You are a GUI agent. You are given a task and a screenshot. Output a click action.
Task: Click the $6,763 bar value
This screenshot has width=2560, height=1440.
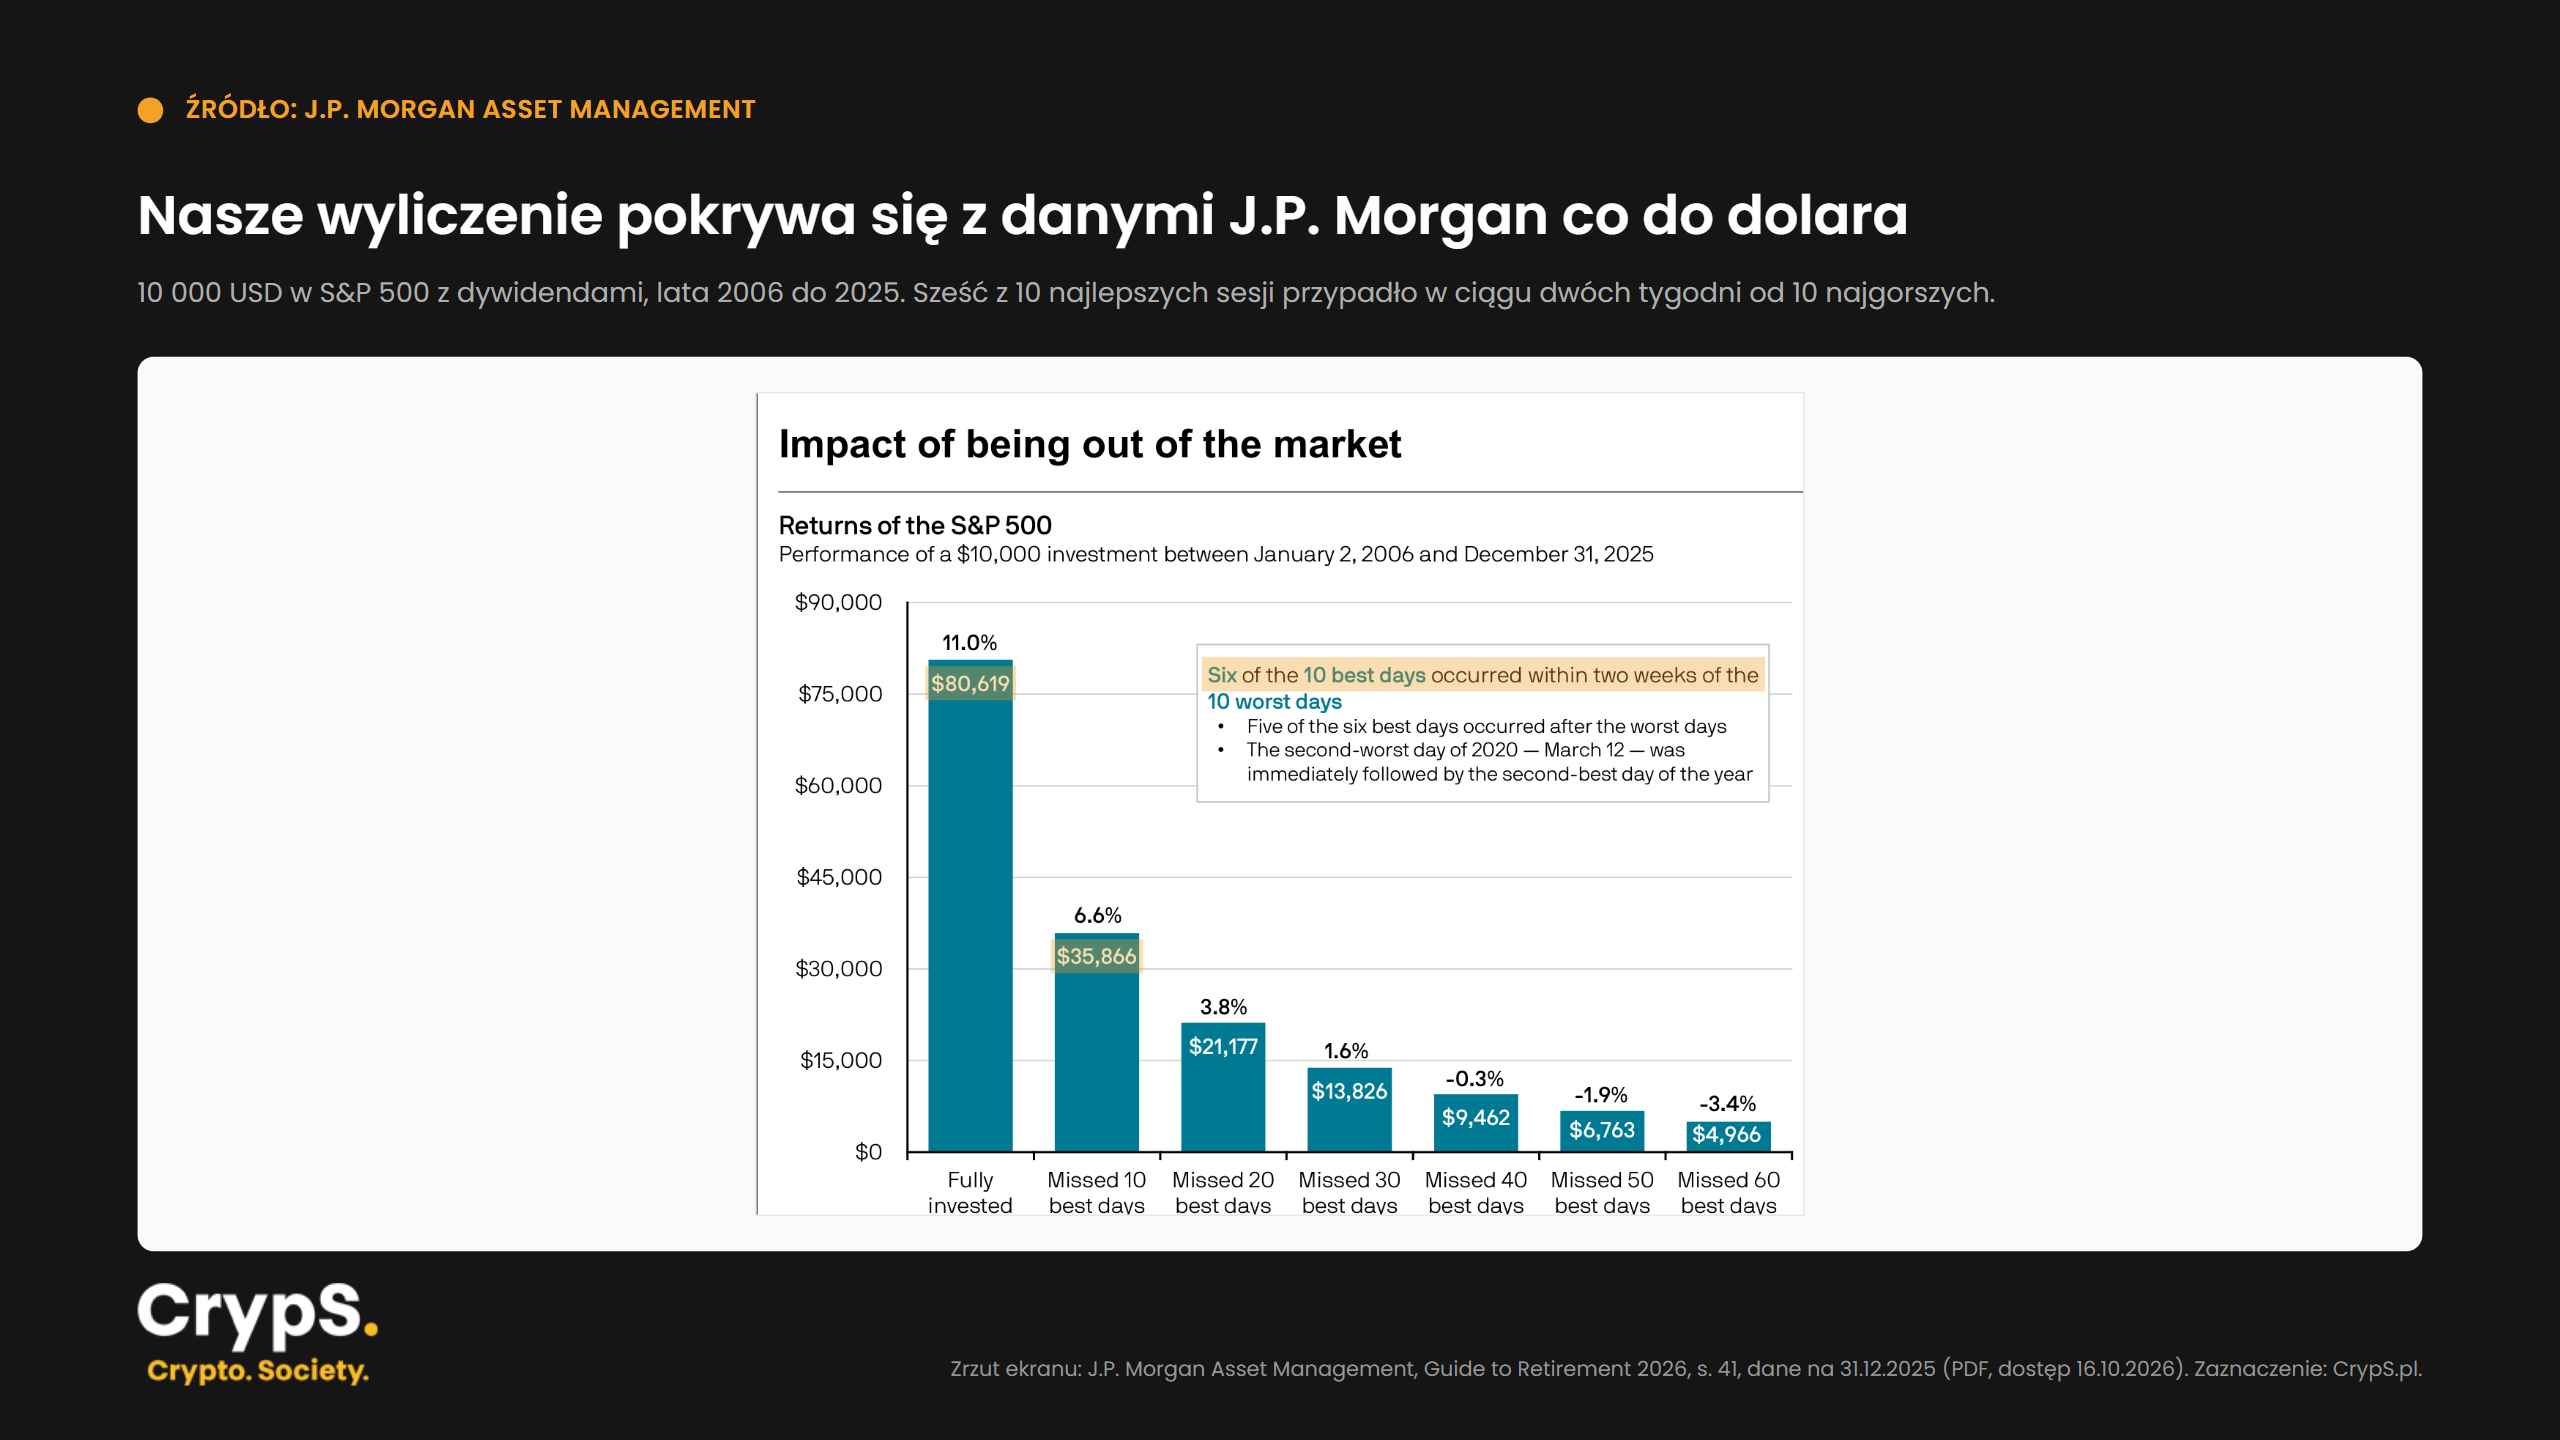tap(1602, 1130)
